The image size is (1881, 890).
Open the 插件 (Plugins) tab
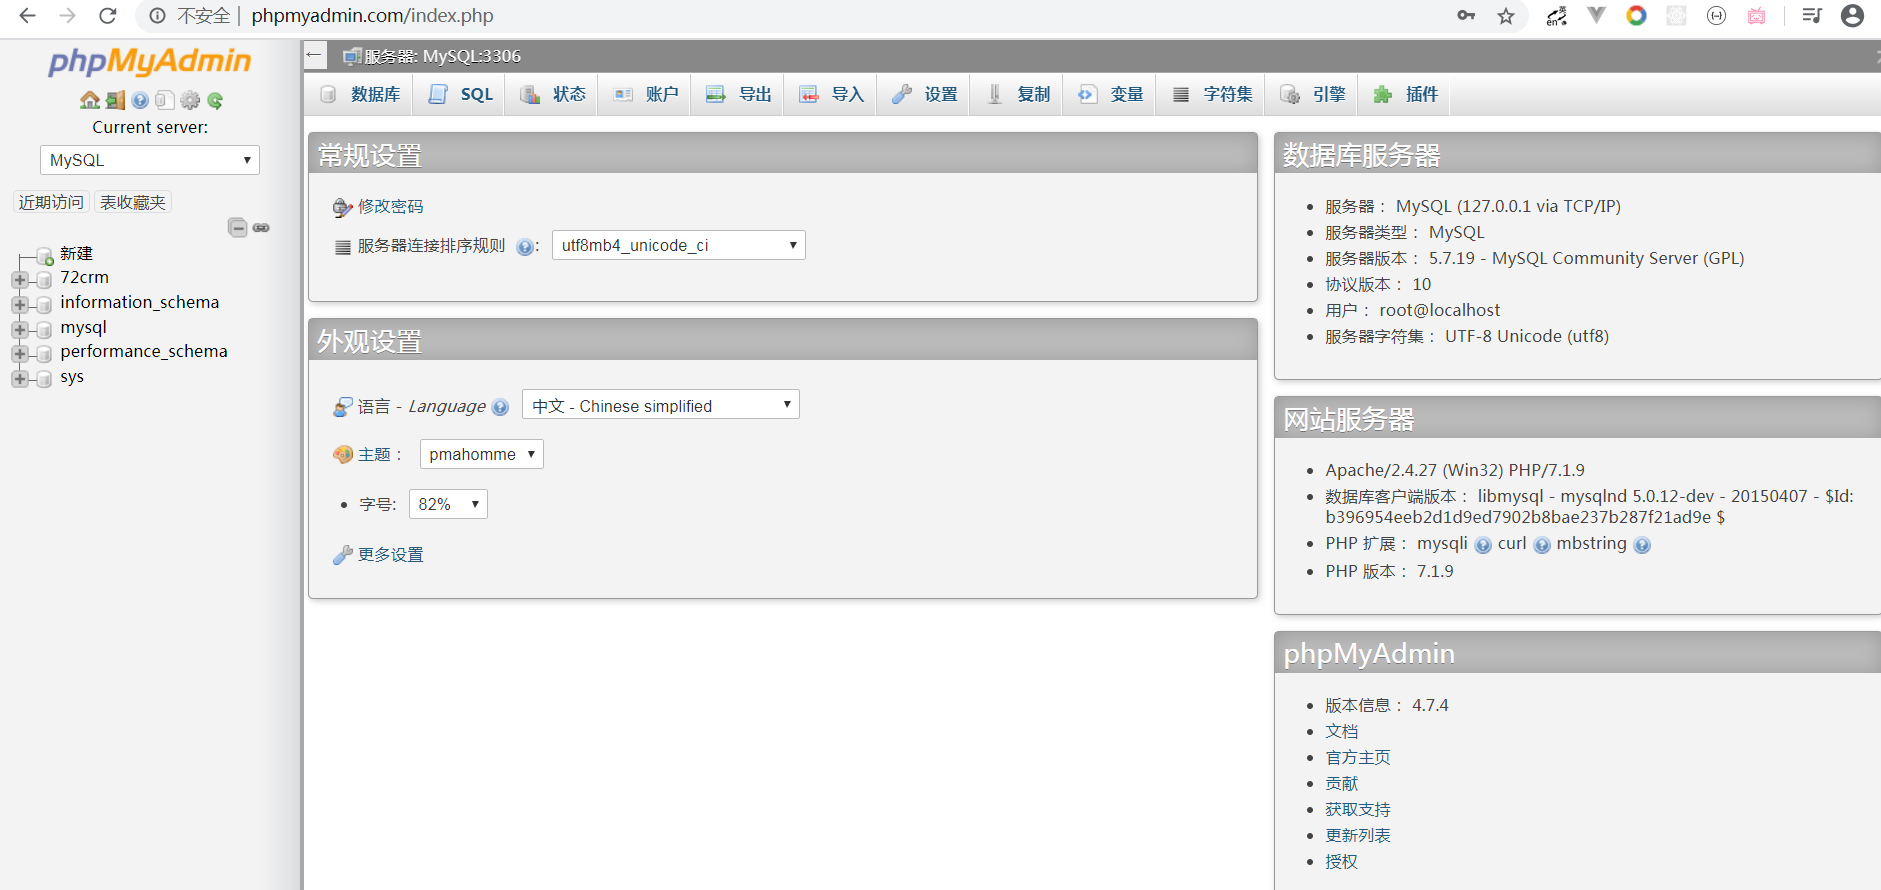coord(1405,94)
